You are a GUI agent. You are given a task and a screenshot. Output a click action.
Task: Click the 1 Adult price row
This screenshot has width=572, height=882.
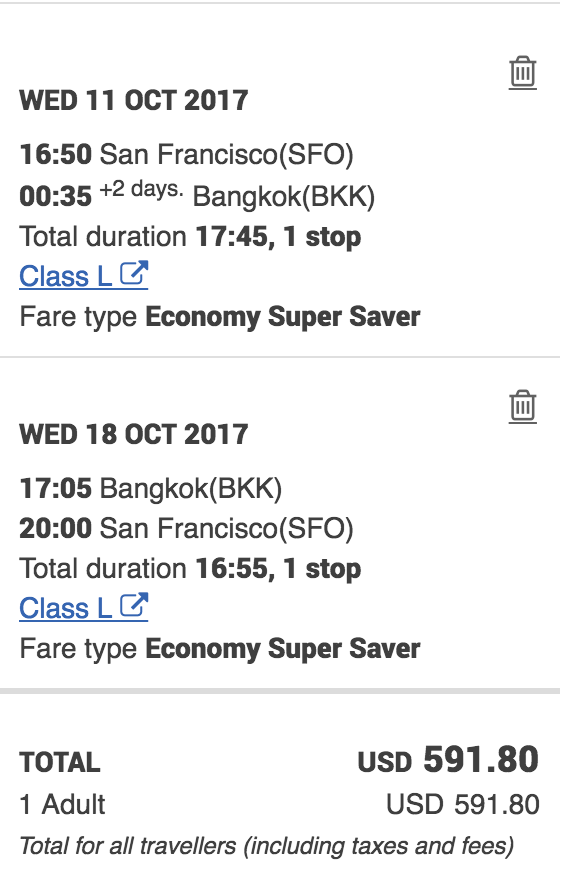click(x=280, y=804)
